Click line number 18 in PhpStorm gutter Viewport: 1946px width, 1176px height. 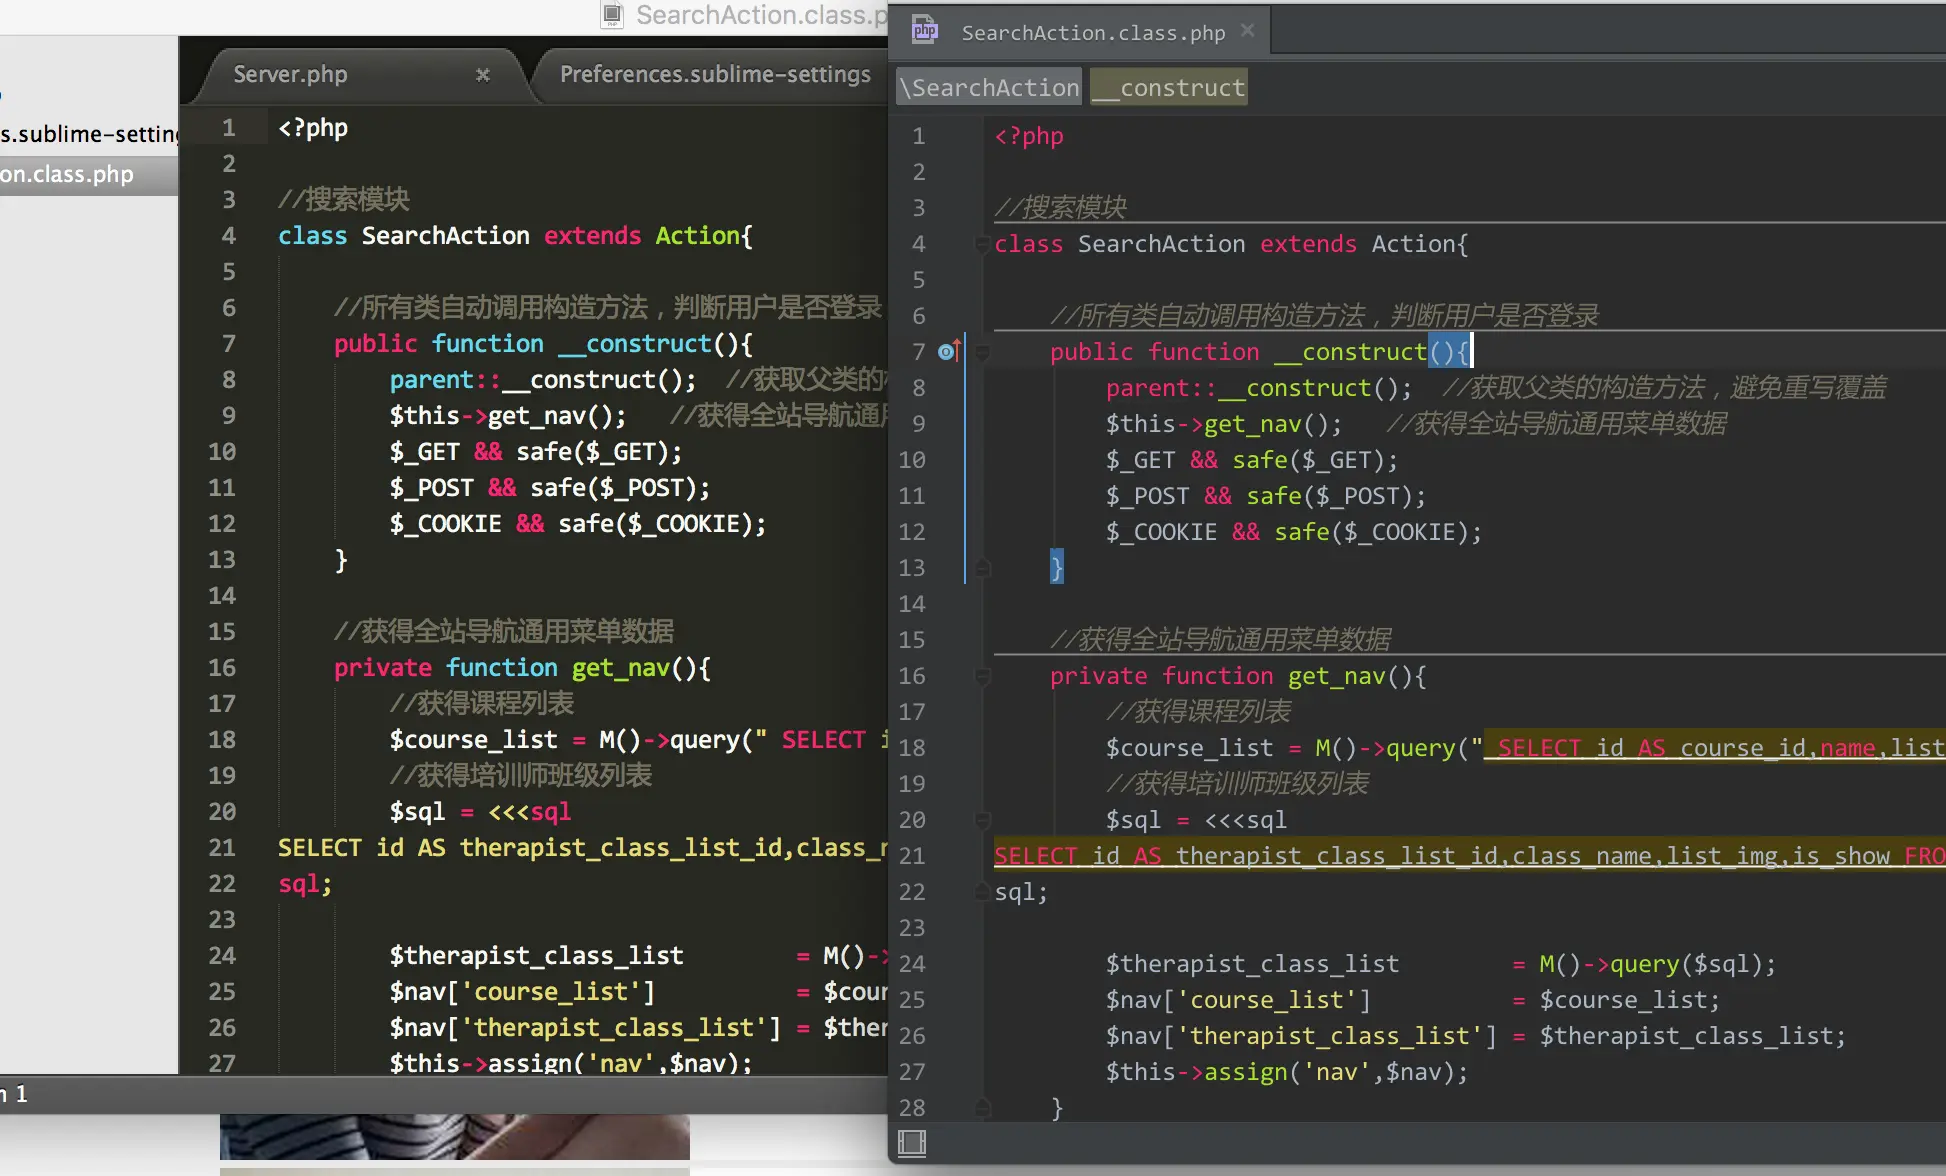(911, 748)
